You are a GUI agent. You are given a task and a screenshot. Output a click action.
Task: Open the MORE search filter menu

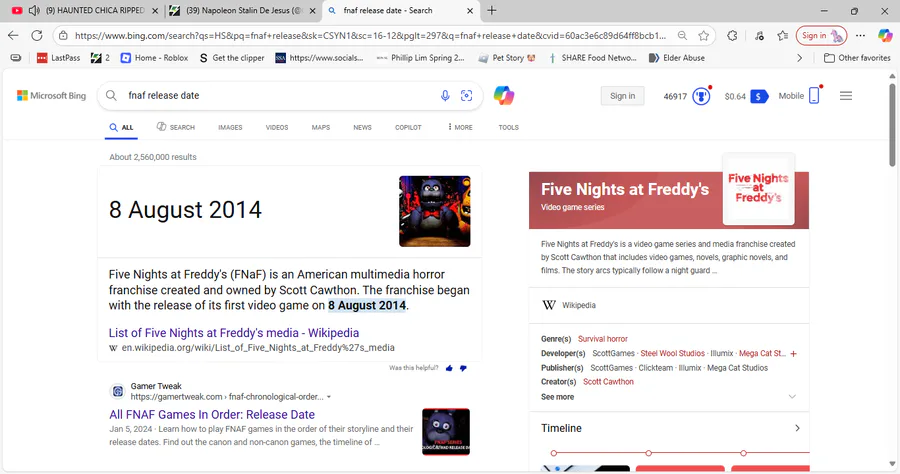pyautogui.click(x=460, y=127)
